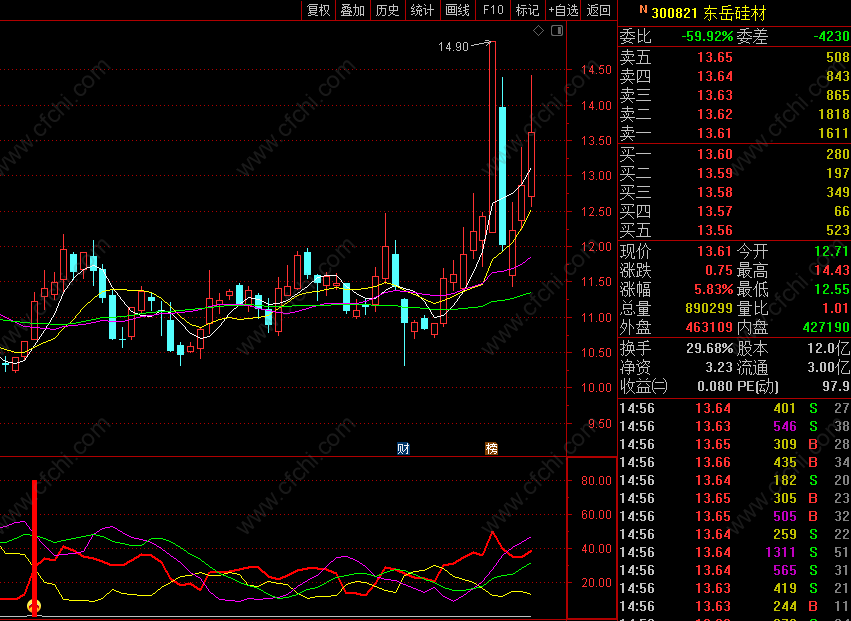
Task: Click the 委比 -59.92% value
Action: pyautogui.click(x=707, y=36)
